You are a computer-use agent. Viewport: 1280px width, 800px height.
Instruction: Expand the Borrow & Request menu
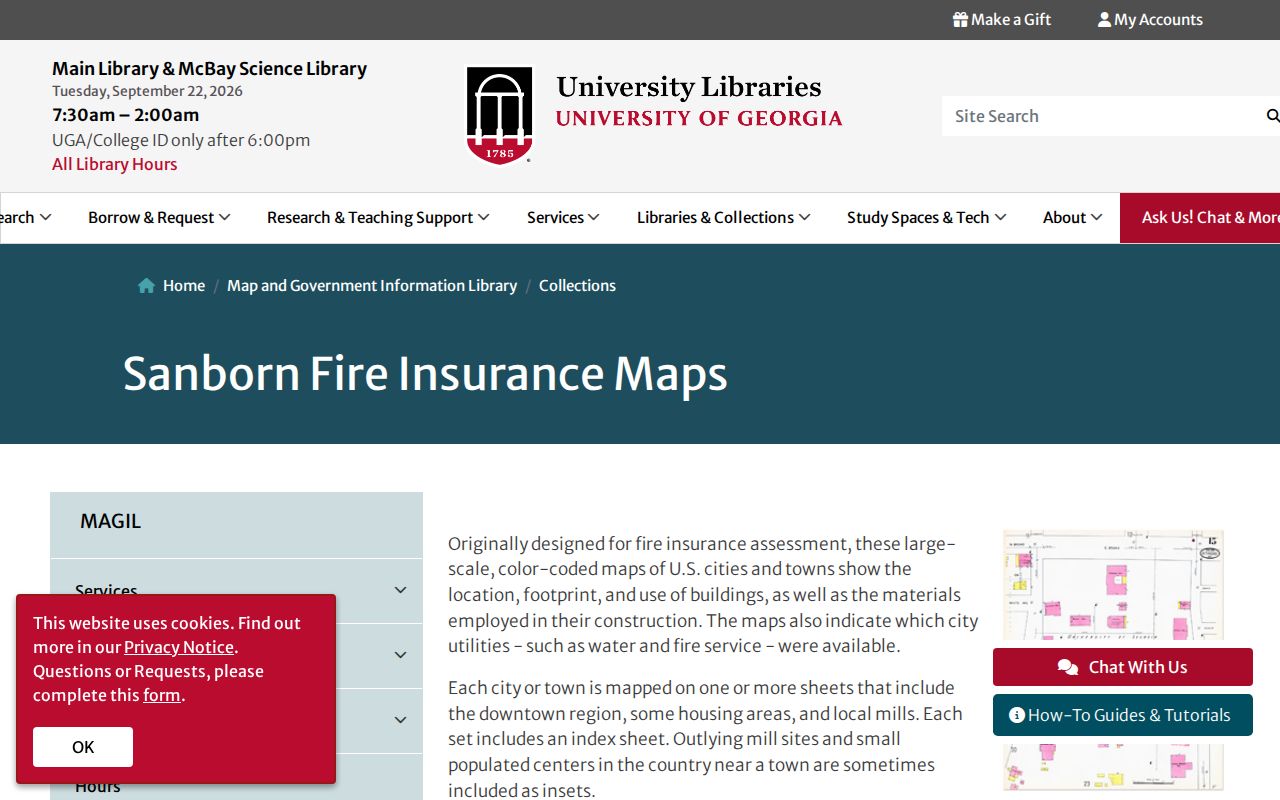point(159,217)
